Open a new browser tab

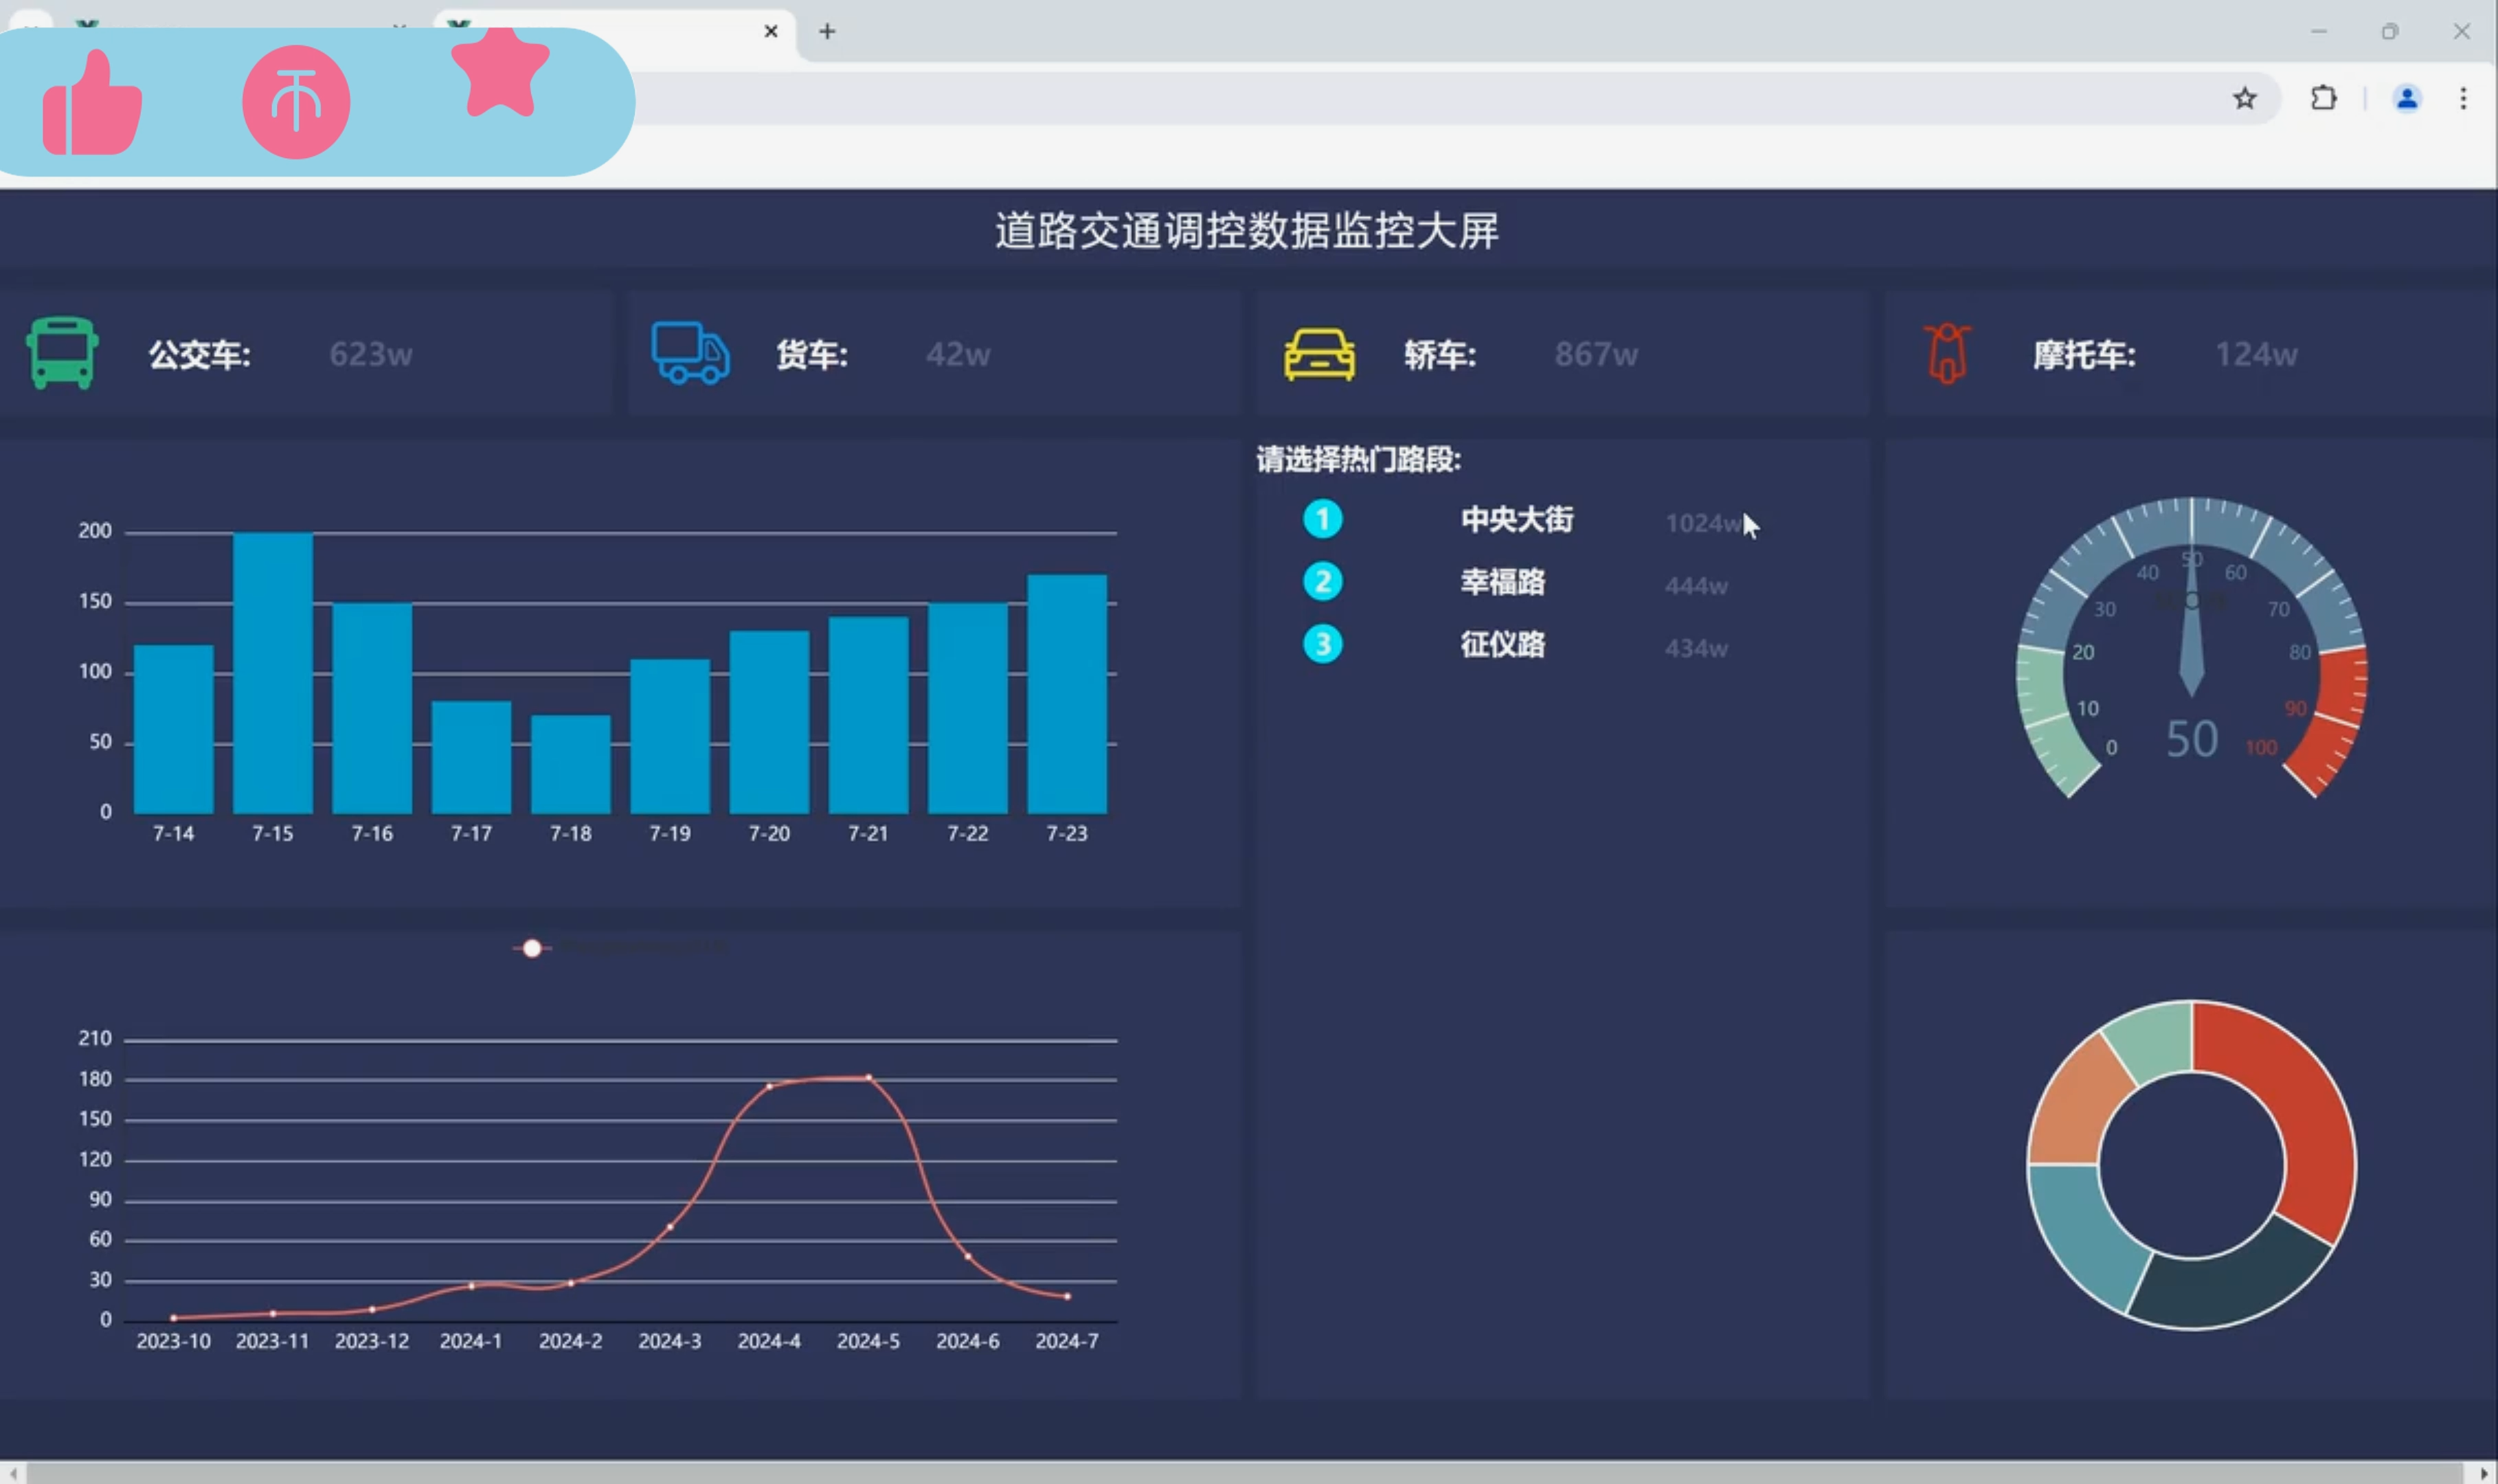pyautogui.click(x=826, y=32)
